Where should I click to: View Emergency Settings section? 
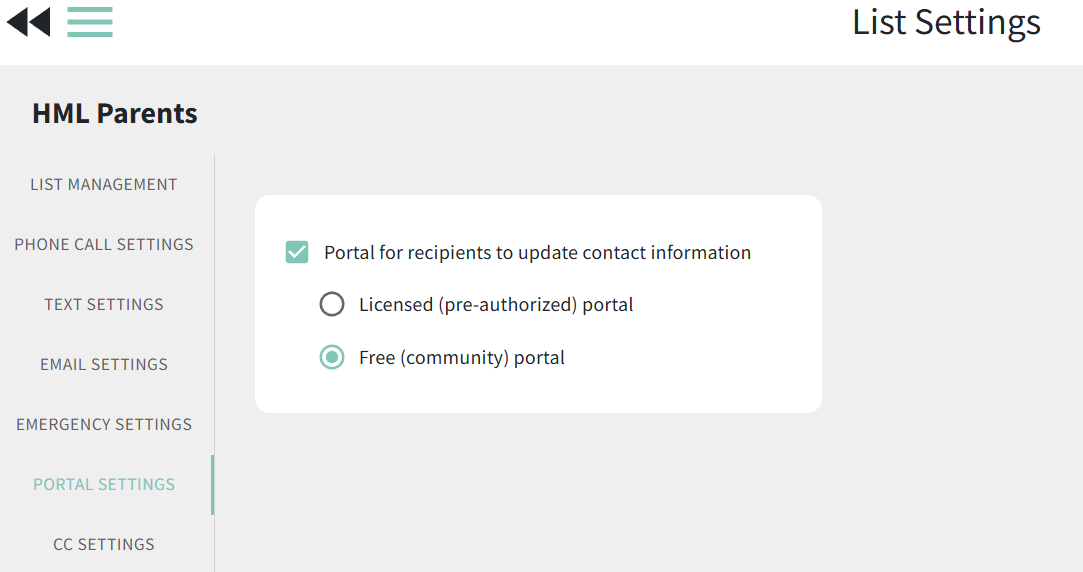(x=104, y=424)
